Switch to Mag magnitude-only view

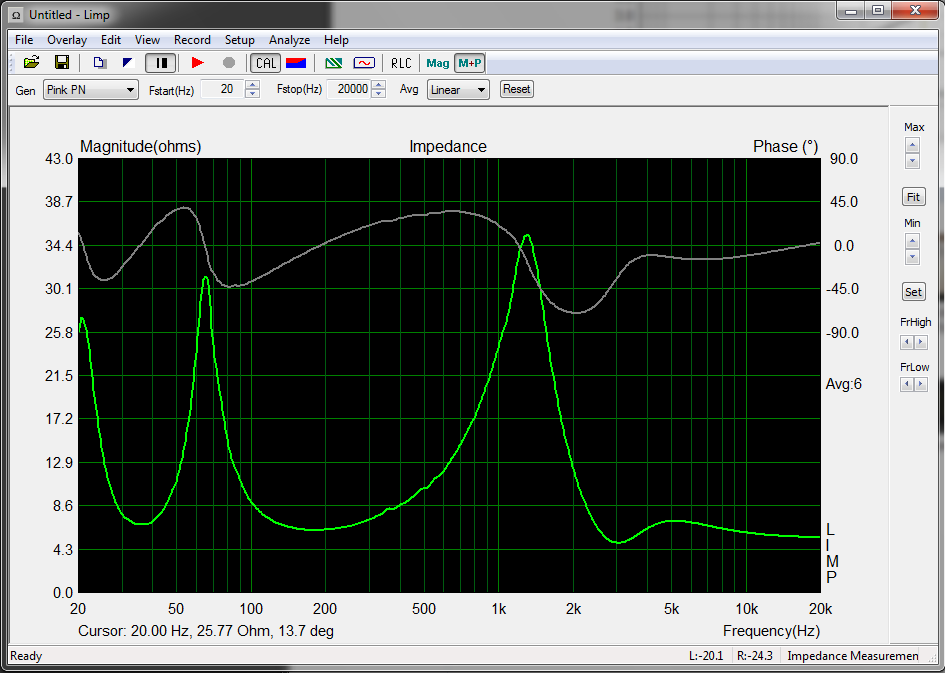coord(438,63)
